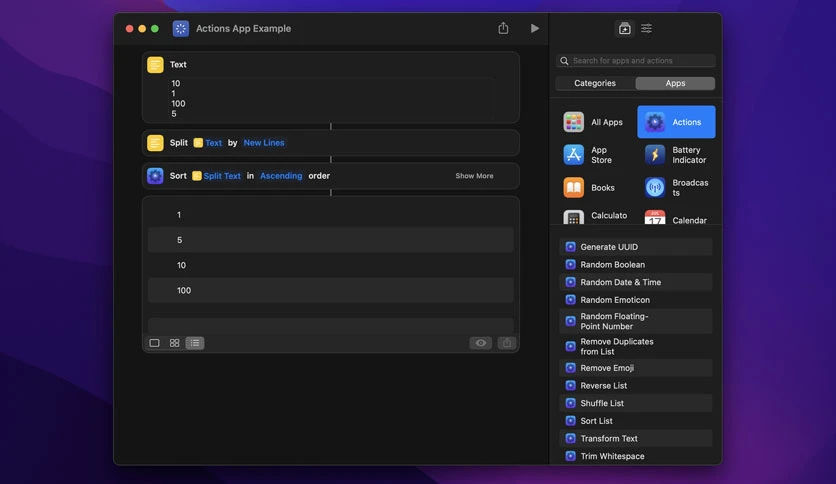Image resolution: width=836 pixels, height=484 pixels.
Task: Click the Sort action's blue gear icon
Action: (x=155, y=176)
